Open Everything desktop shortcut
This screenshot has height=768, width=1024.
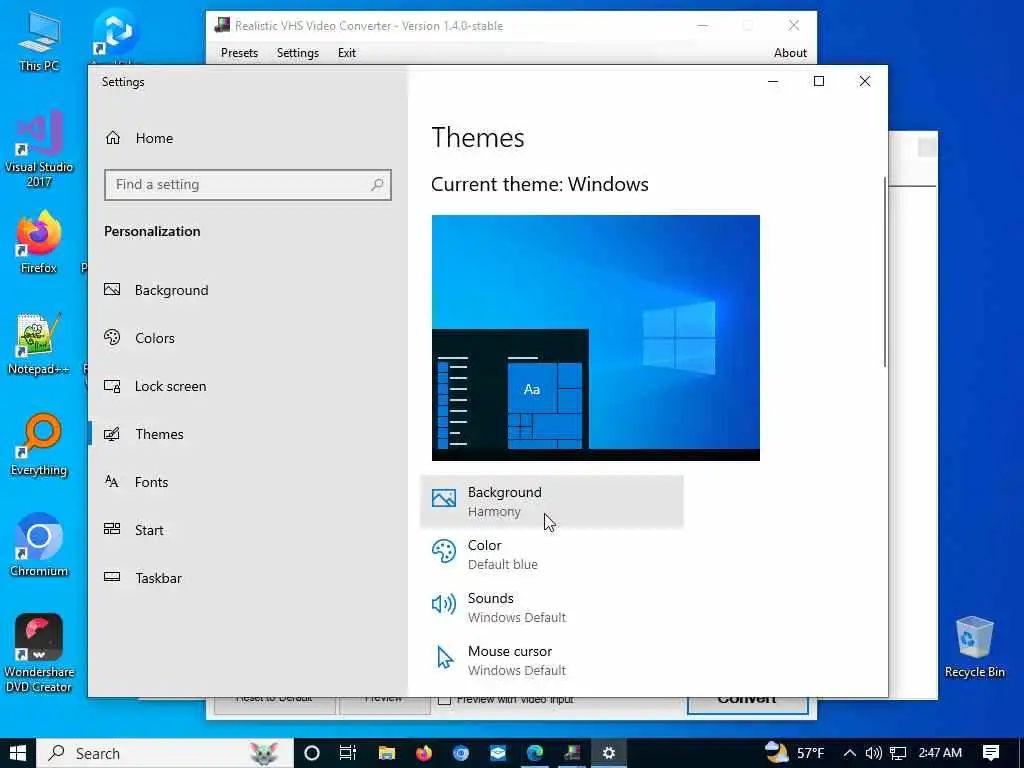[x=39, y=445]
